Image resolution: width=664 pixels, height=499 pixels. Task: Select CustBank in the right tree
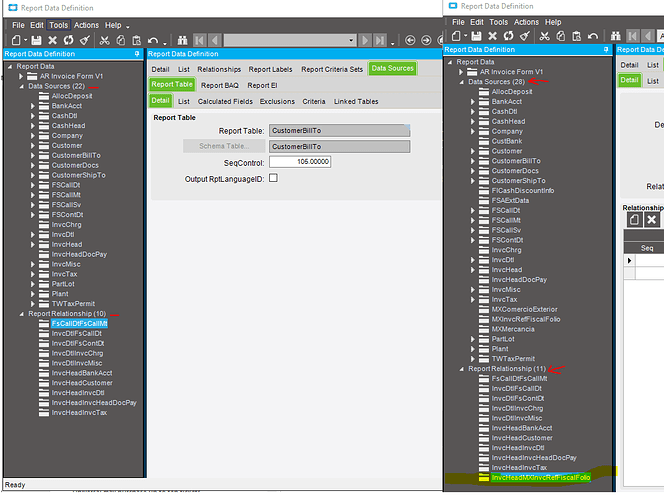507,141
